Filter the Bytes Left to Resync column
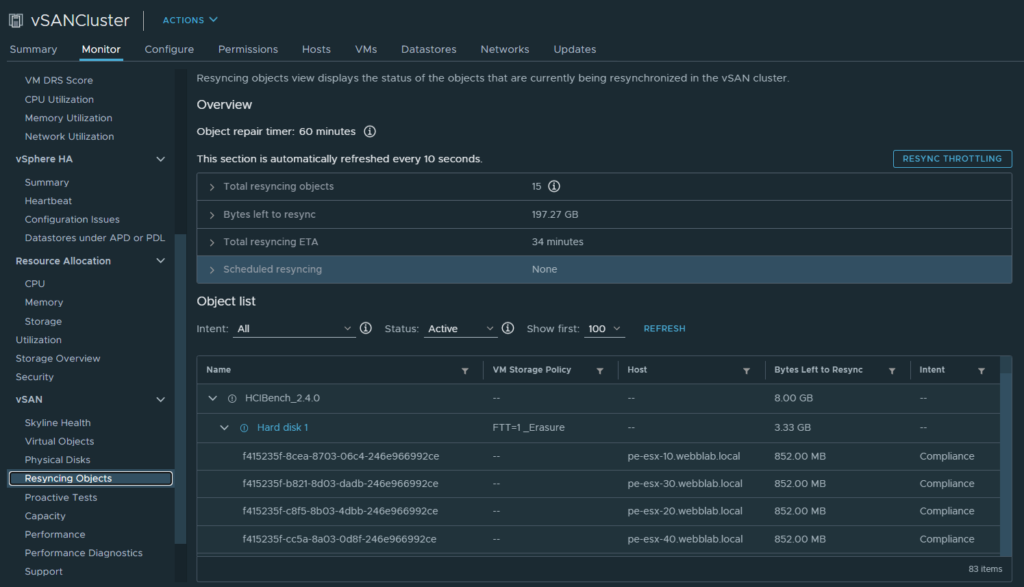This screenshot has width=1024, height=587. click(891, 370)
